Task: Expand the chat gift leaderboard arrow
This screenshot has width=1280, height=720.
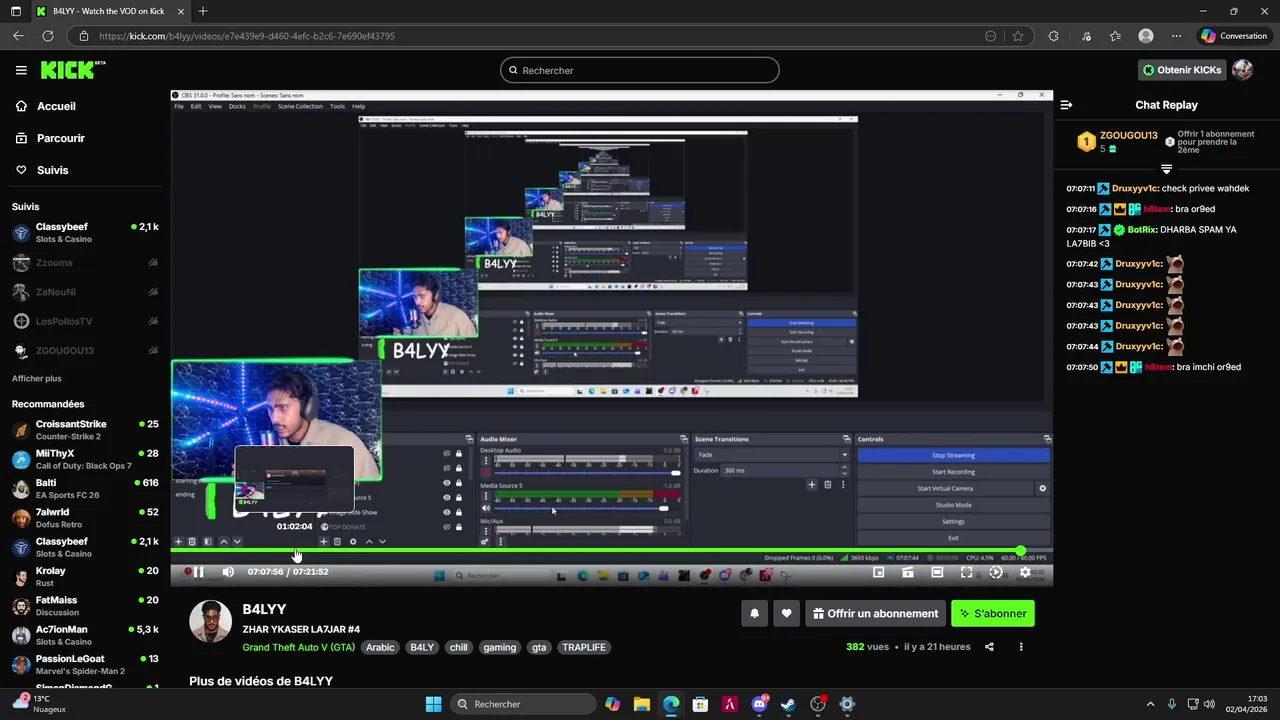Action: pos(1166,169)
